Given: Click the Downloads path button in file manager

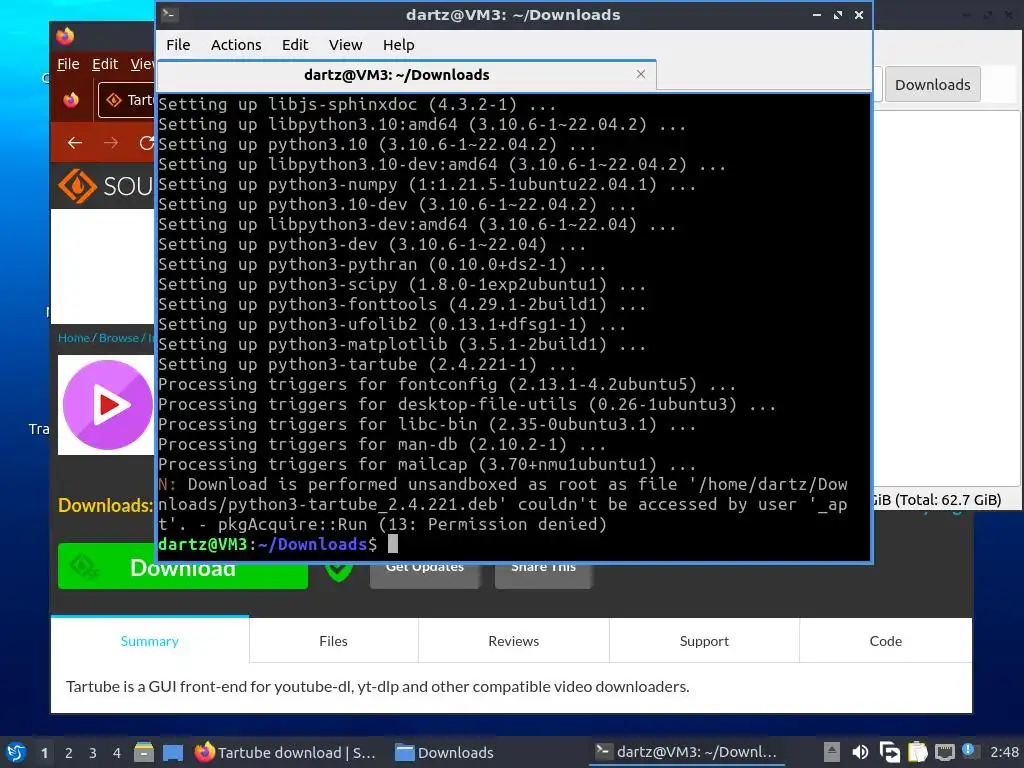Looking at the screenshot, I should coord(933,84).
